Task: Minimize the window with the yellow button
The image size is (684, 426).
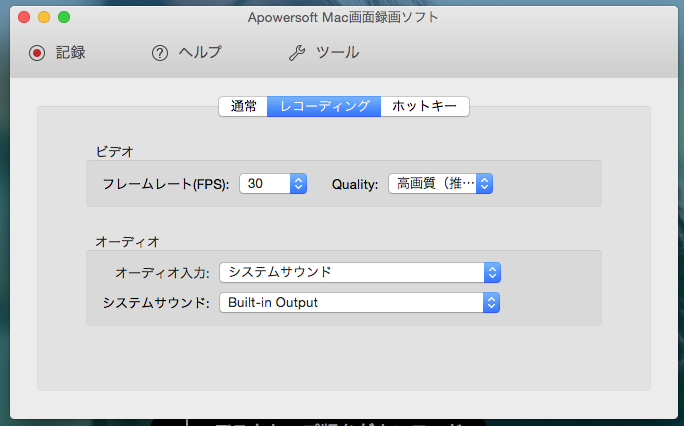Action: point(44,17)
